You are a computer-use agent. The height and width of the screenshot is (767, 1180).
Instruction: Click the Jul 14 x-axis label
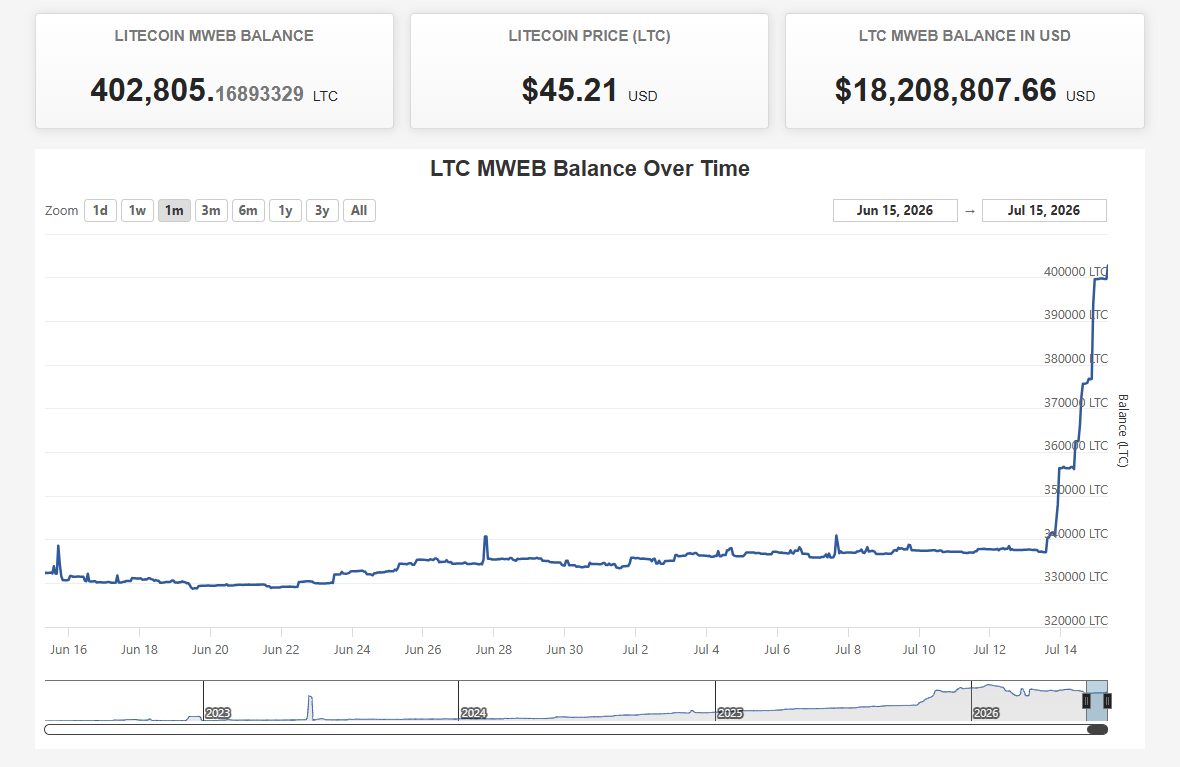[1060, 650]
